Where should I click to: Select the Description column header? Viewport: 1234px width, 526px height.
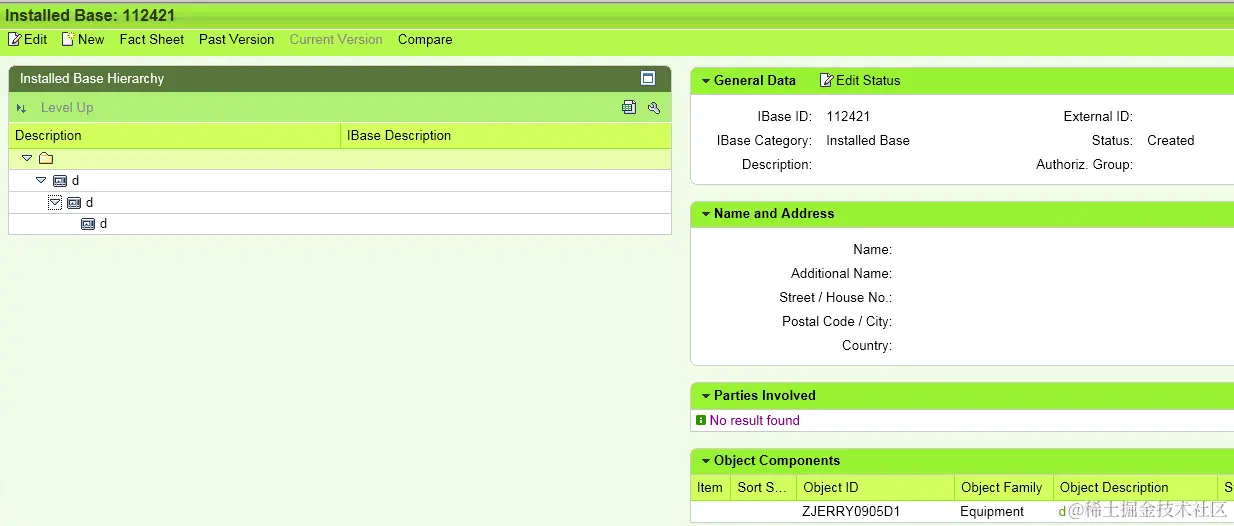click(x=174, y=135)
